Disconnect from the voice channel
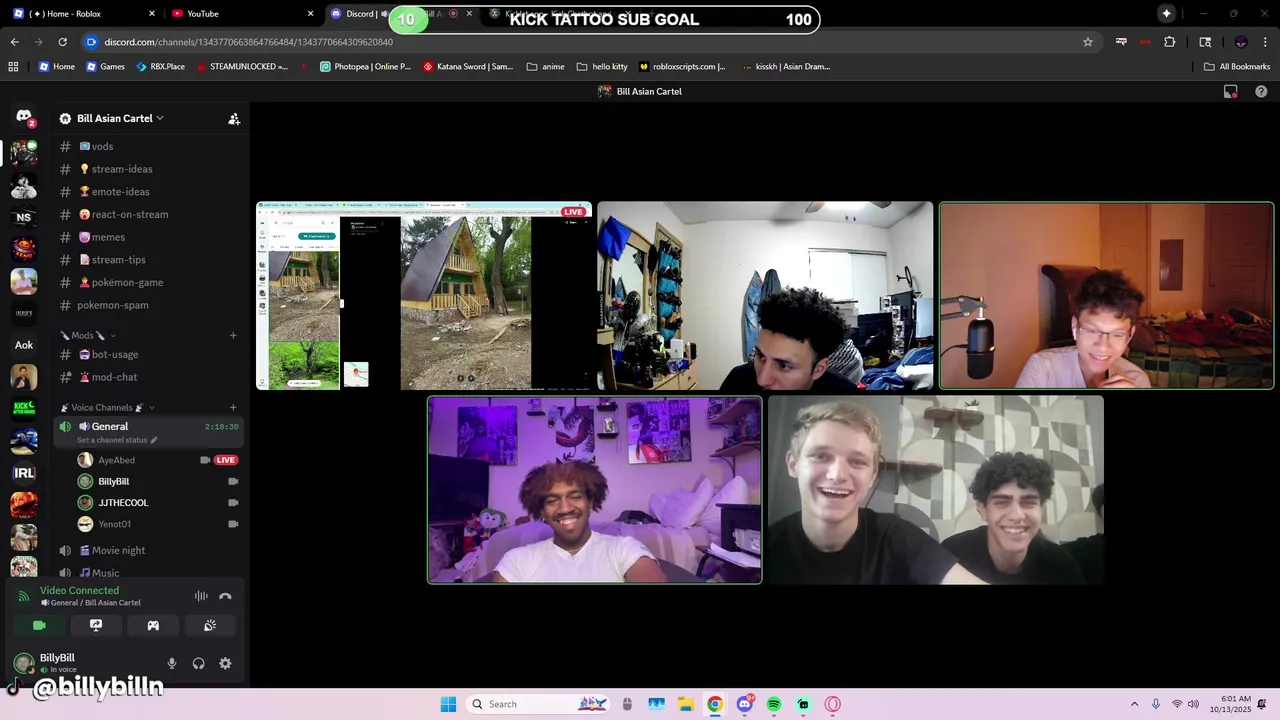The height and width of the screenshot is (720, 1280). [x=225, y=596]
